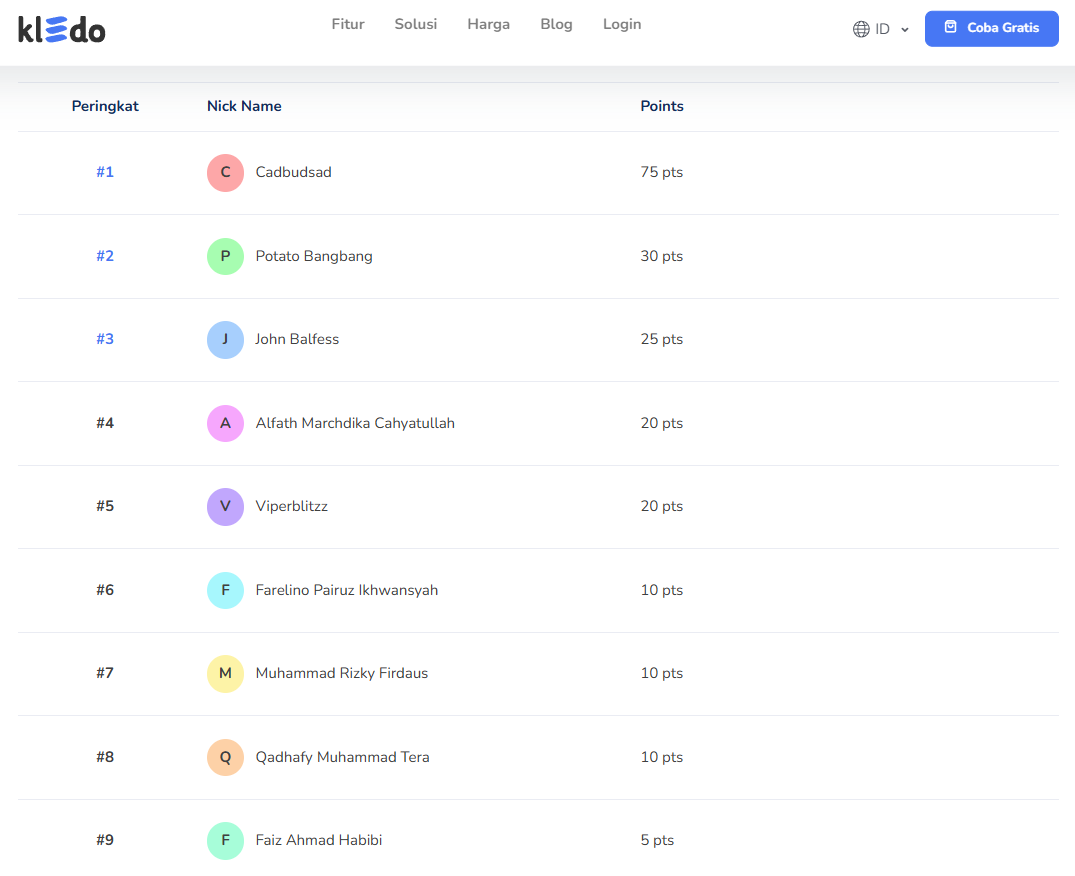Click Potato Bangbang's green P avatar
Viewport: 1075px width, 876px height.
click(x=225, y=256)
